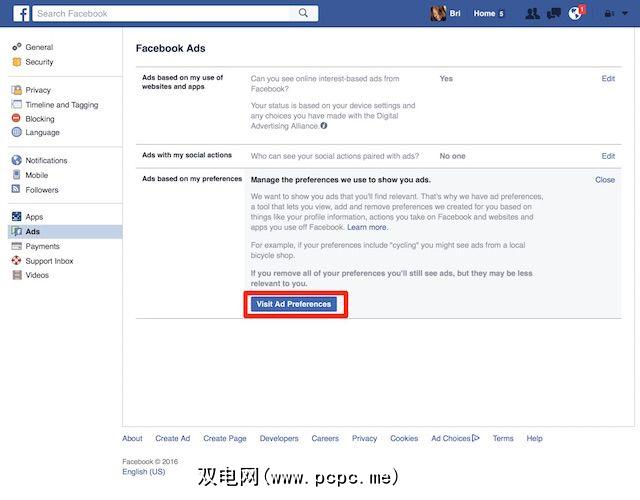
Task: Click the sidebar Notifications globe icon
Action: pos(17,160)
